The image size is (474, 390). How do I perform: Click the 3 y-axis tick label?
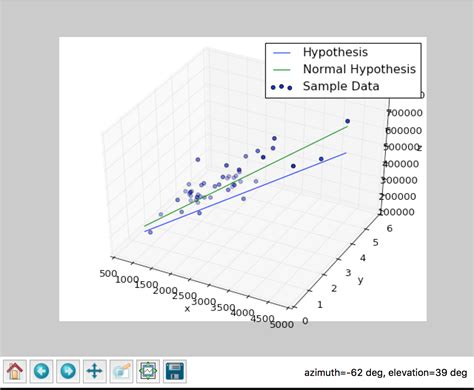[348, 273]
